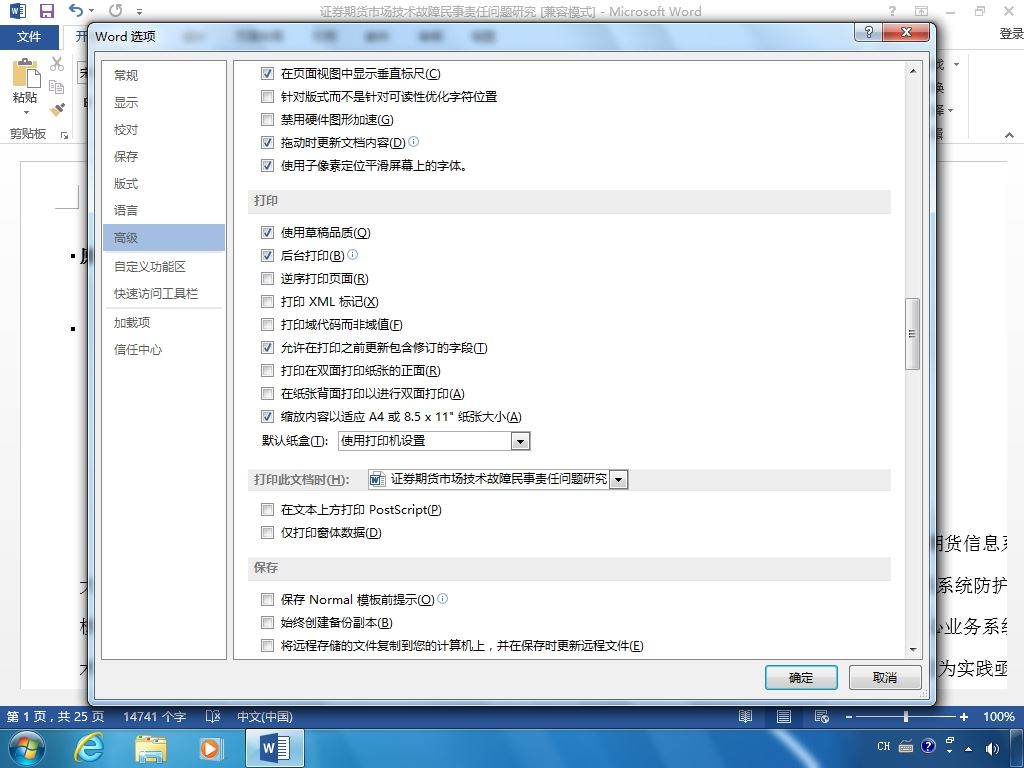Click the volume speaker tray icon
This screenshot has width=1024, height=768.
[992, 748]
